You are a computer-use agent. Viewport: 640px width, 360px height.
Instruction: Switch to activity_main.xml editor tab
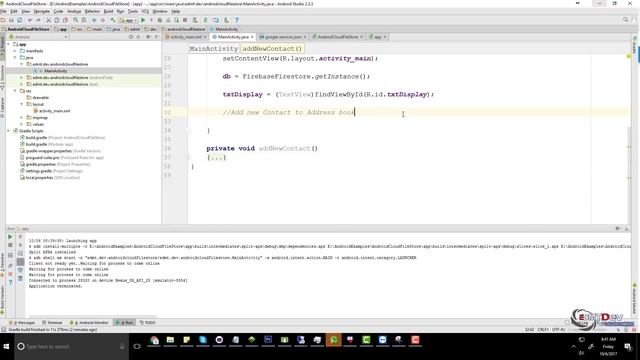186,37
